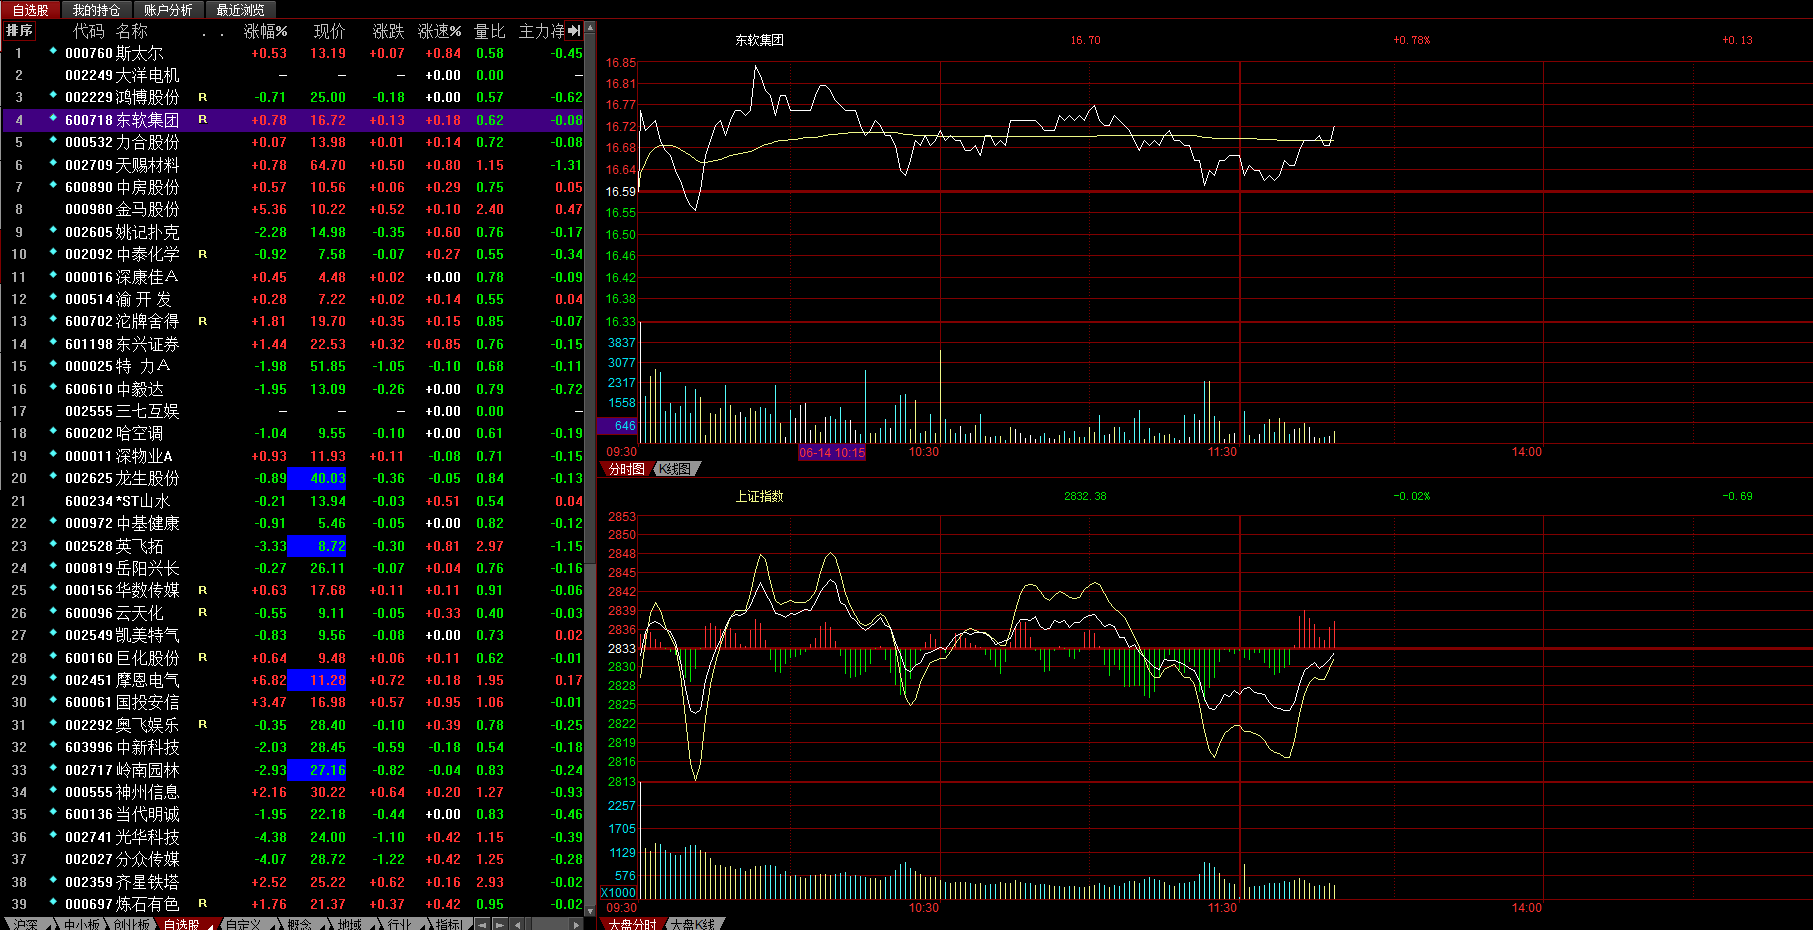Click the R icon next to 炼石有色
1813x930 pixels.
tap(202, 904)
